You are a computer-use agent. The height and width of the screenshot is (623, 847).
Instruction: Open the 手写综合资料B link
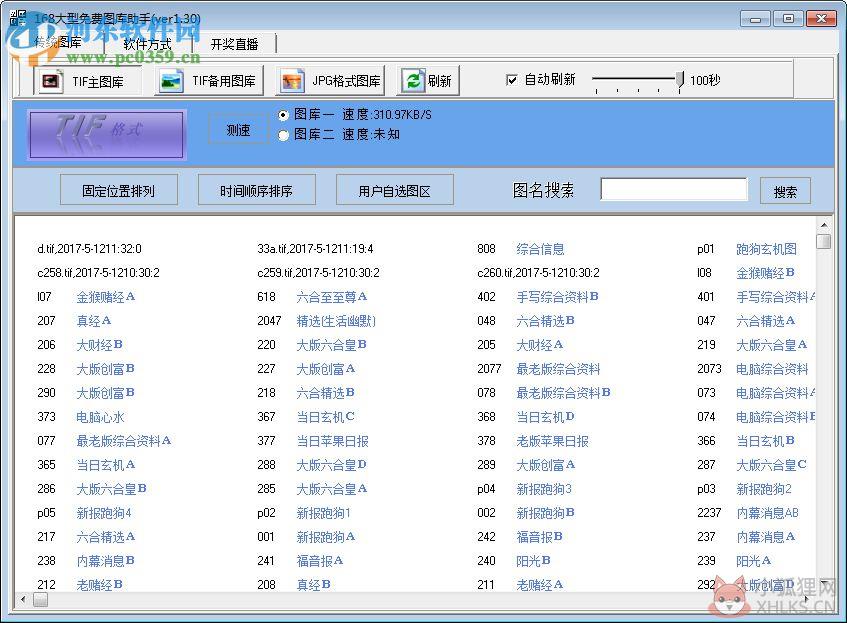[x=557, y=297]
